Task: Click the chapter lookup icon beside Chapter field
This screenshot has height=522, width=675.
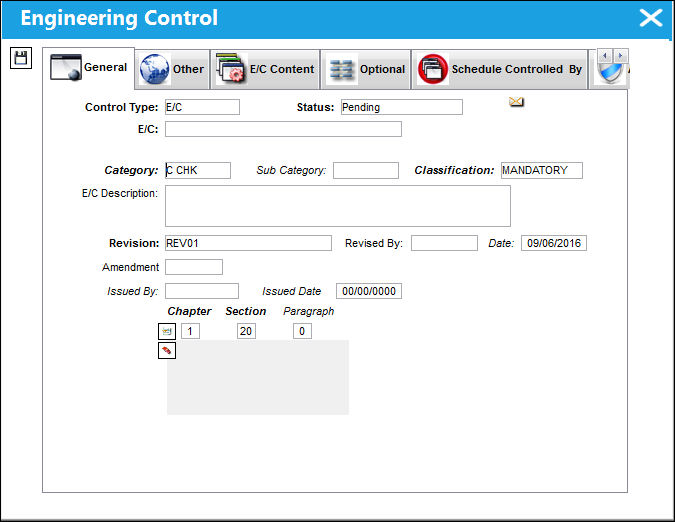Action: [167, 331]
